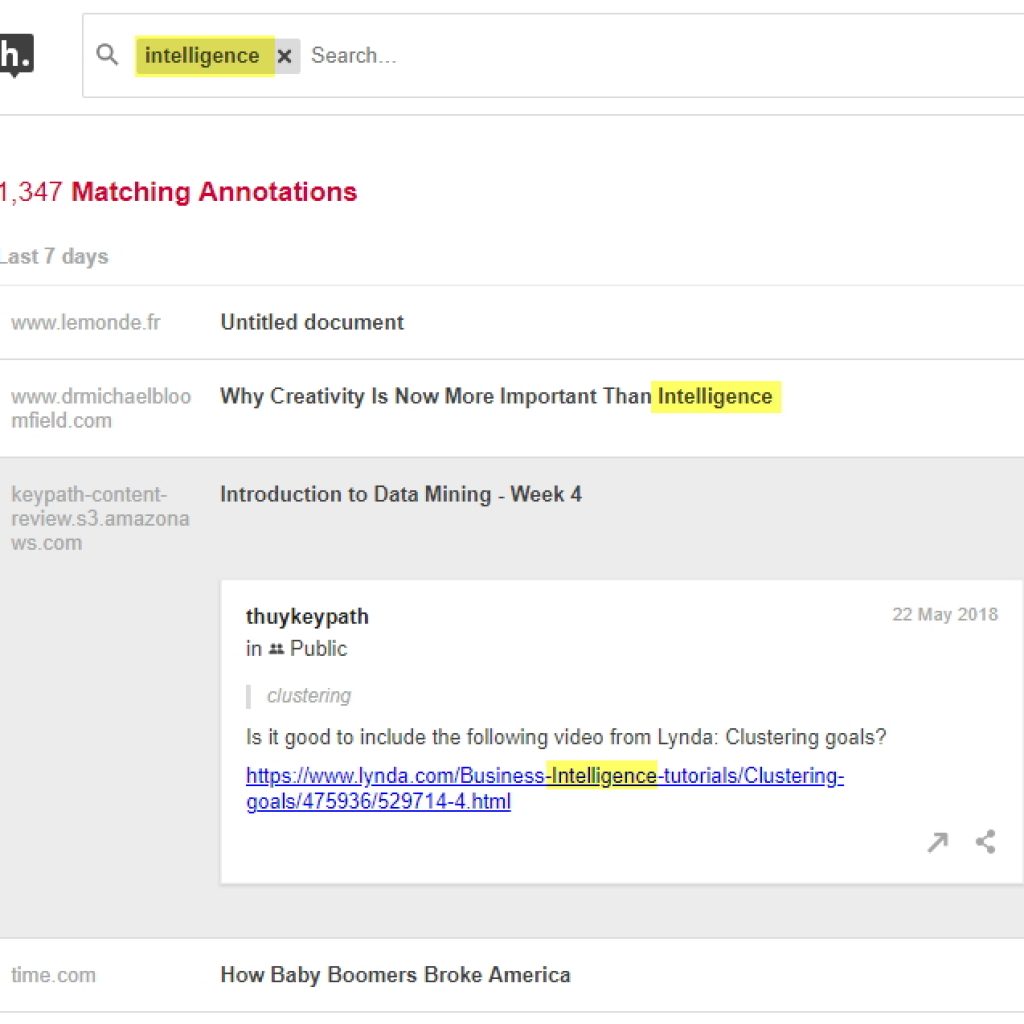The width and height of the screenshot is (1024, 1024).
Task: Click keypath-content-review.s3.amazonaws.com domain
Action: pos(101,519)
